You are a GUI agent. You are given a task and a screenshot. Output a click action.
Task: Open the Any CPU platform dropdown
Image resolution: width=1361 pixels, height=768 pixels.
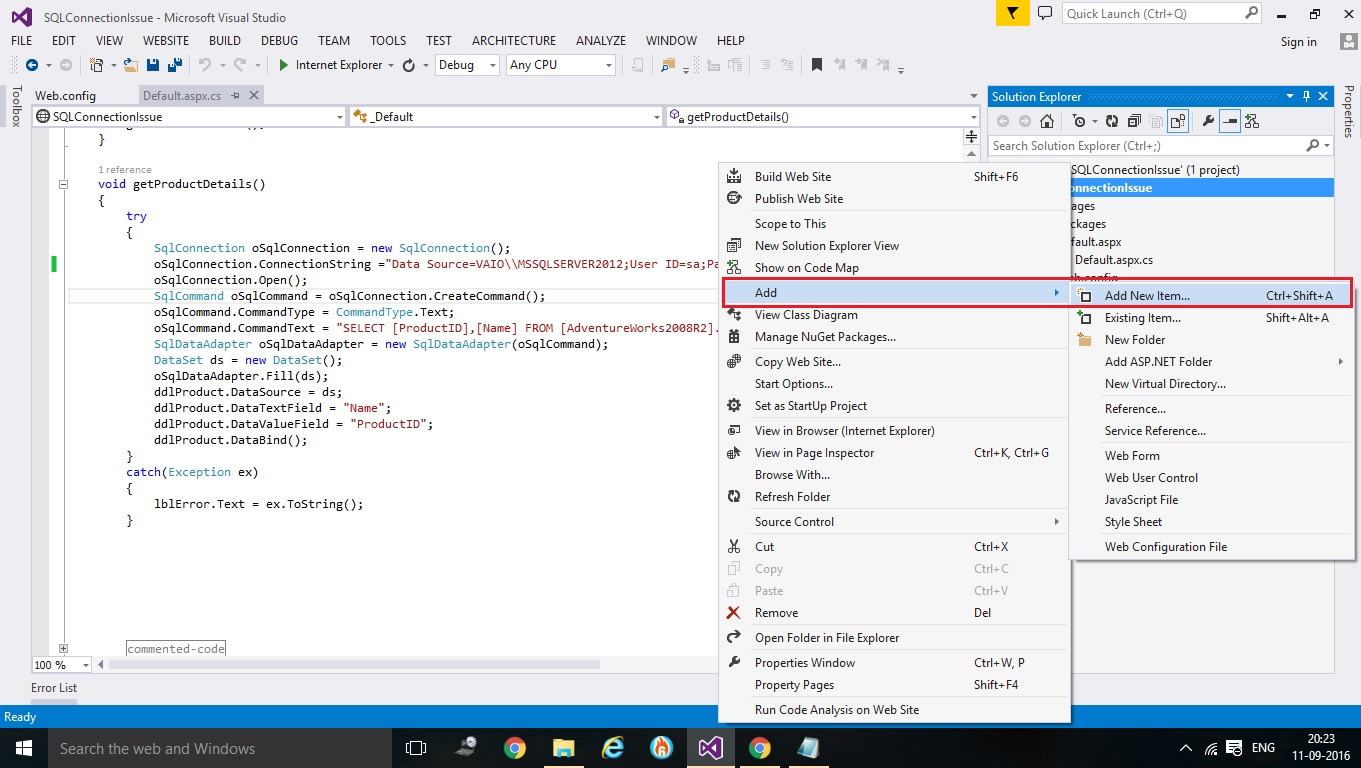point(560,65)
